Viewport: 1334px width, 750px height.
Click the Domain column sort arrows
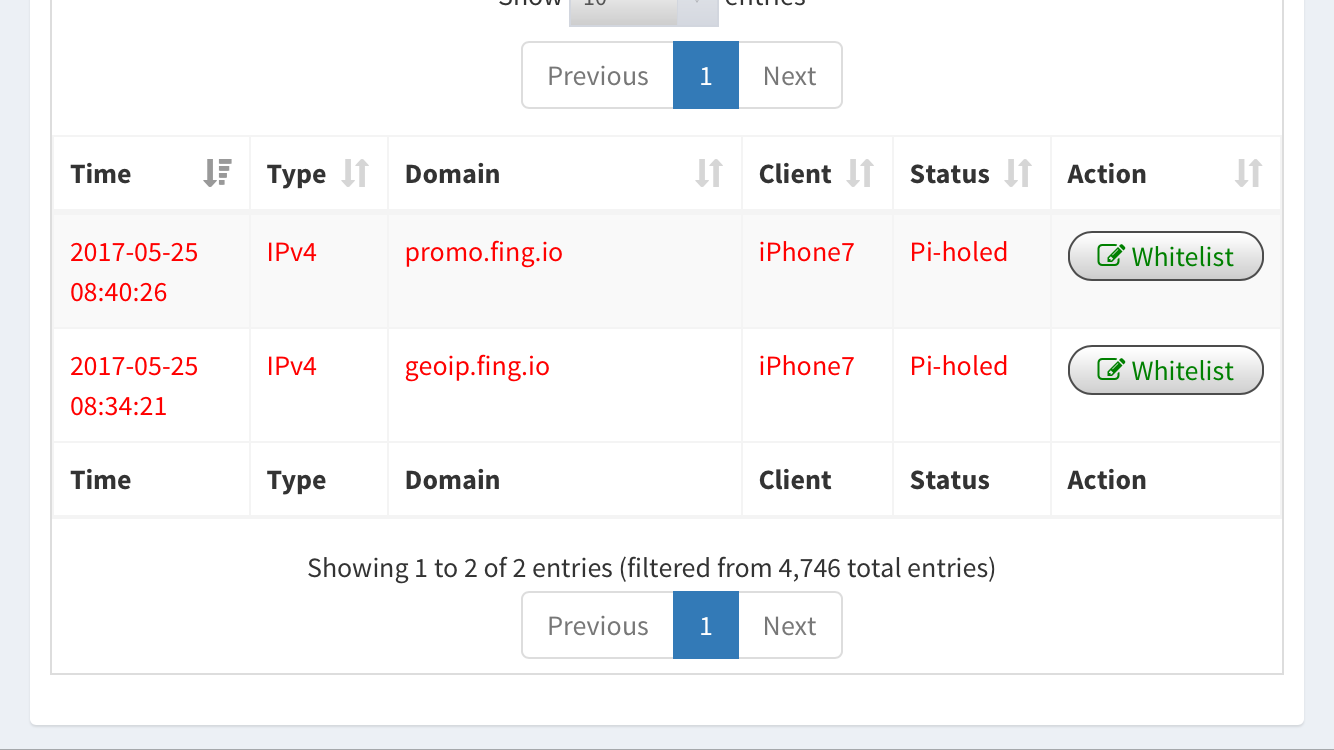tap(709, 174)
